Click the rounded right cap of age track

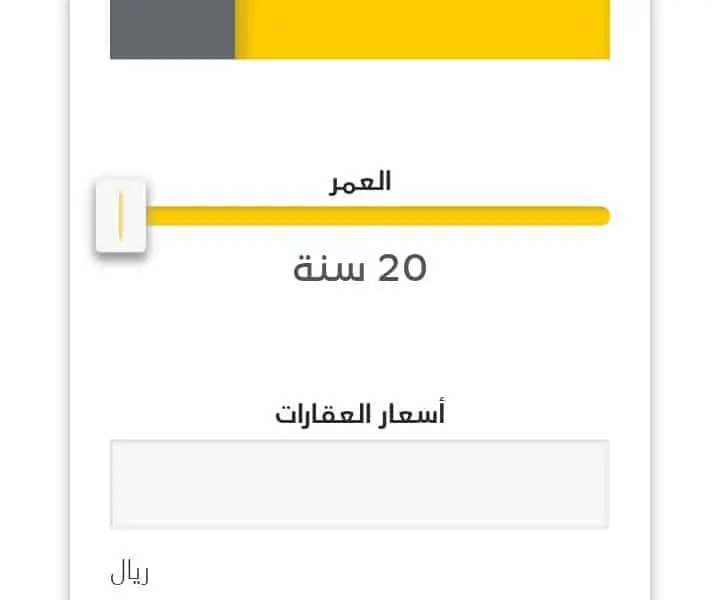pyautogui.click(x=603, y=216)
